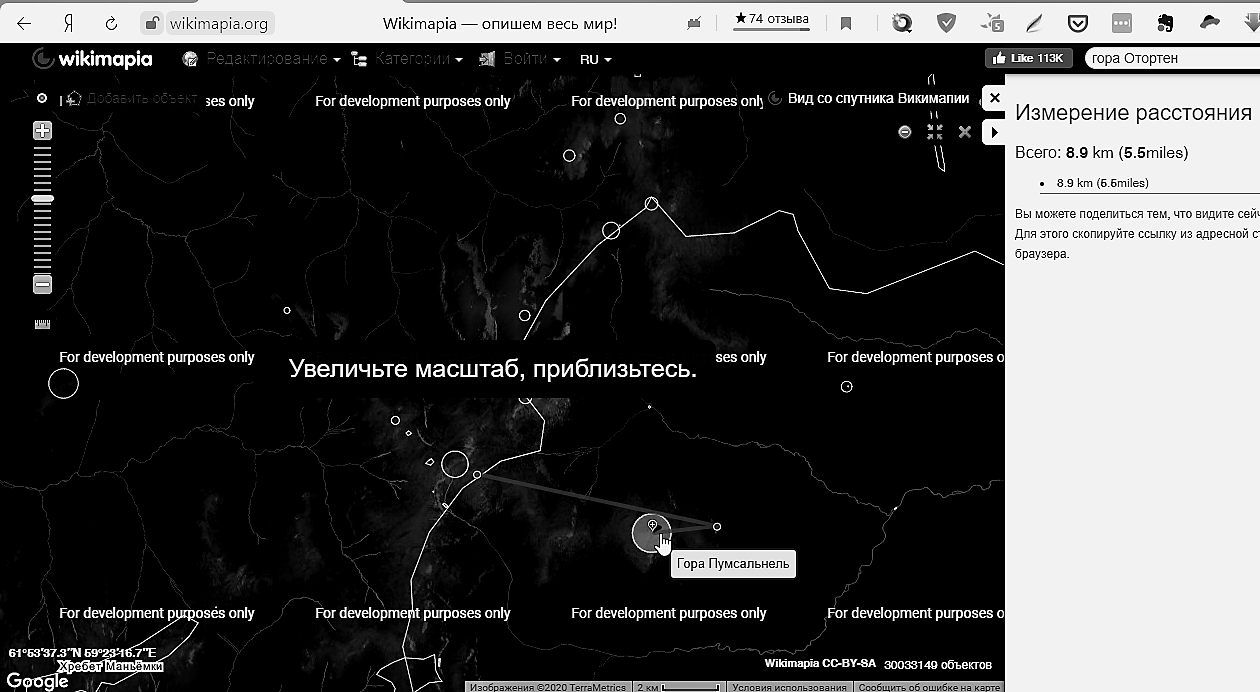Viewport: 1260px width, 692px height.
Task: Open the ad-blocker shield extension
Action: (x=945, y=21)
